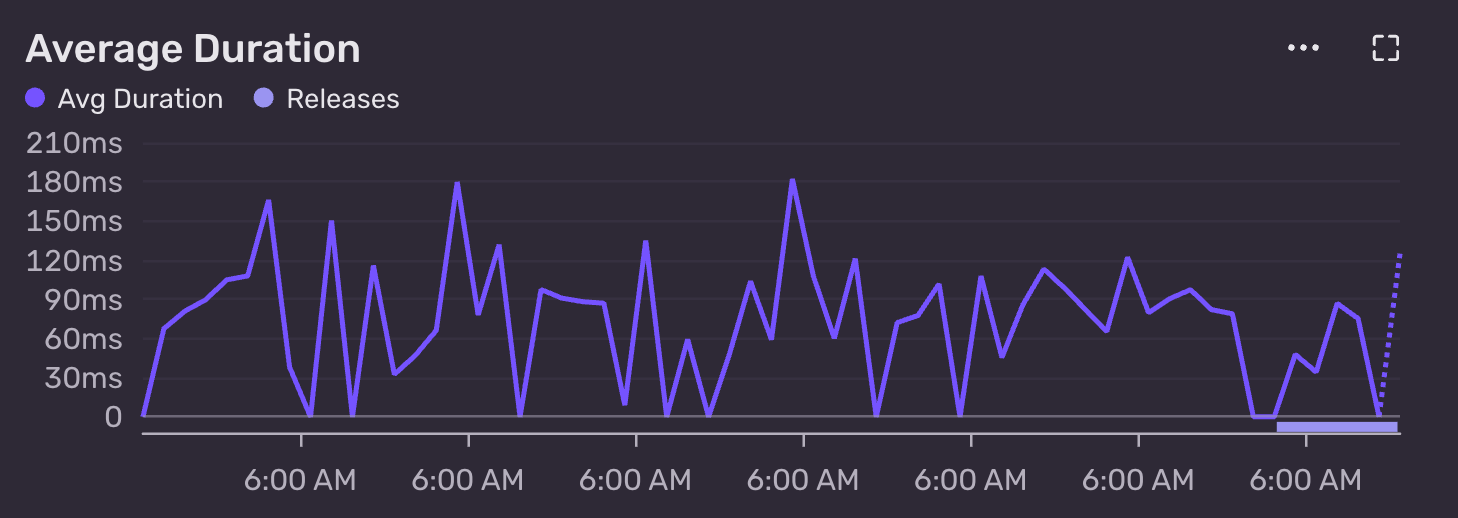
Task: Click the Releases legend color dot
Action: [264, 99]
